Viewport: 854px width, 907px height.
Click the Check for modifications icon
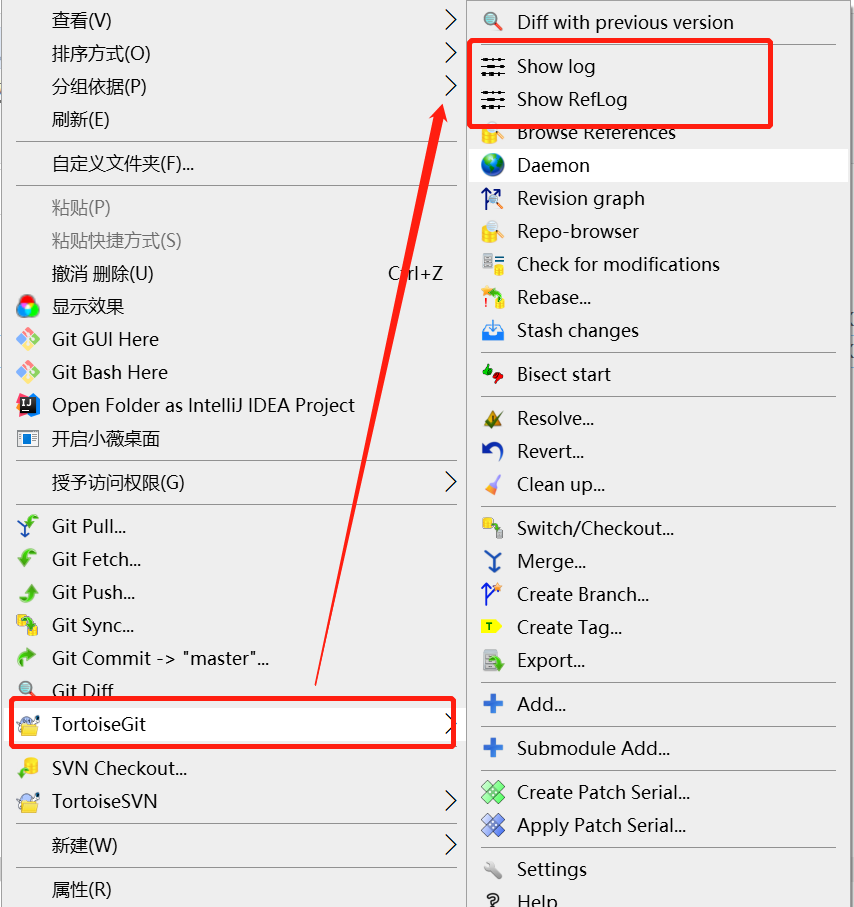pyautogui.click(x=493, y=264)
